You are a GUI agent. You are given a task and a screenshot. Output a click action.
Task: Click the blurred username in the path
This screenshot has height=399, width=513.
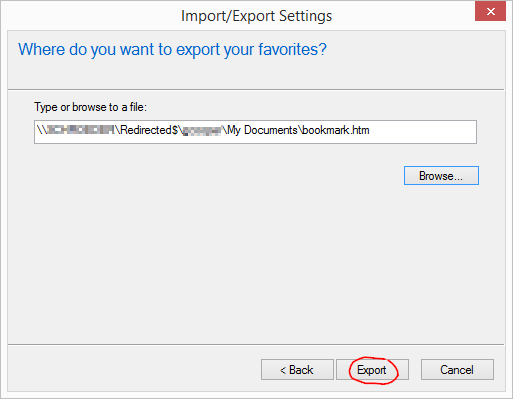pos(202,131)
